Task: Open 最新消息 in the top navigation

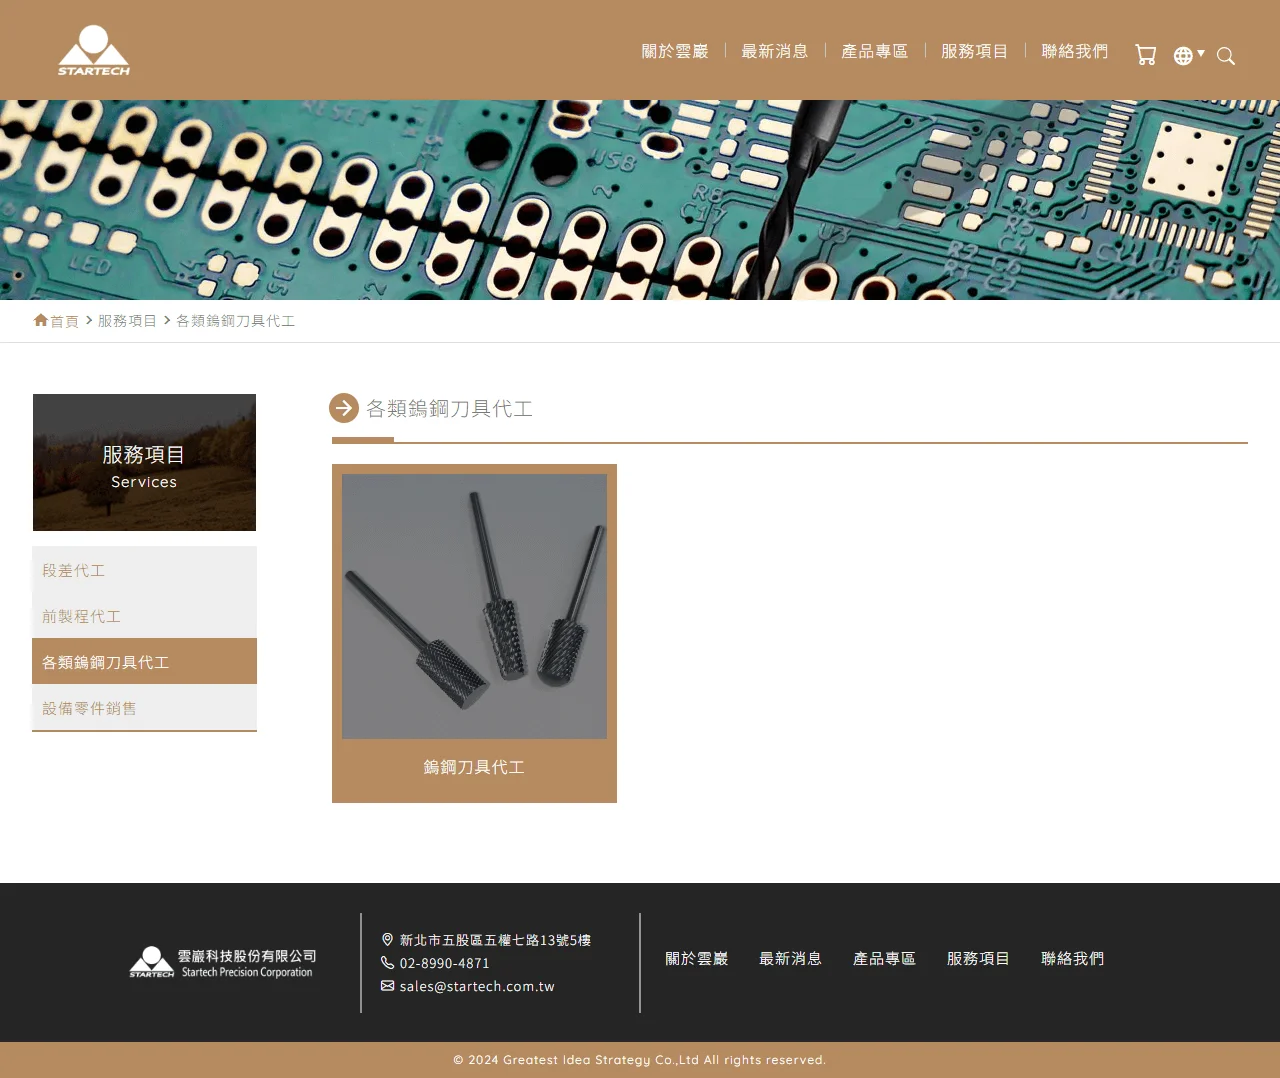Action: (775, 51)
